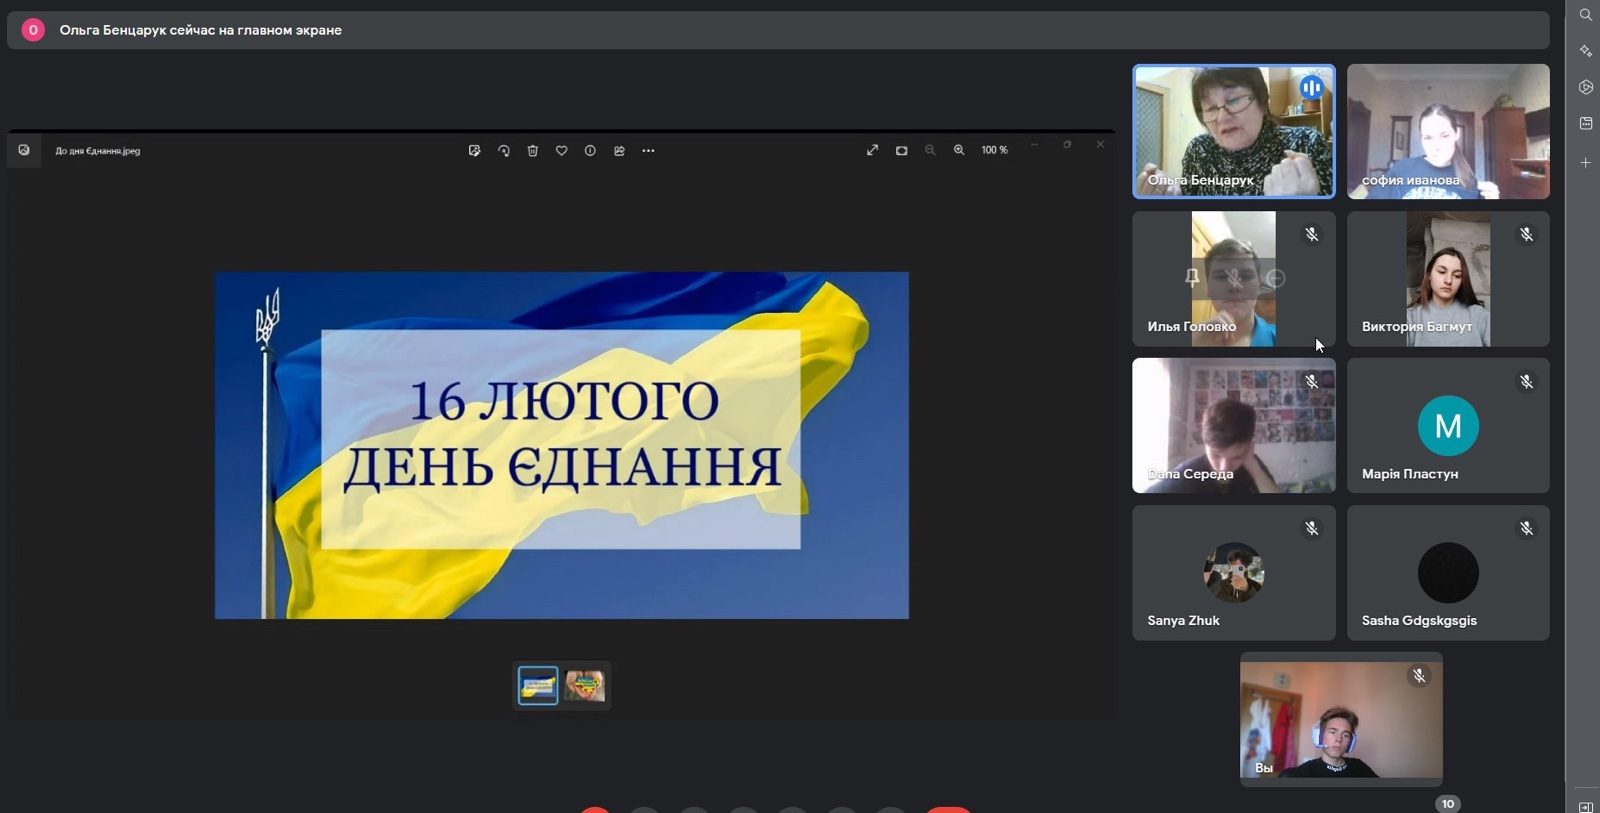Click the zoom out magnifier icon

pyautogui.click(x=930, y=150)
